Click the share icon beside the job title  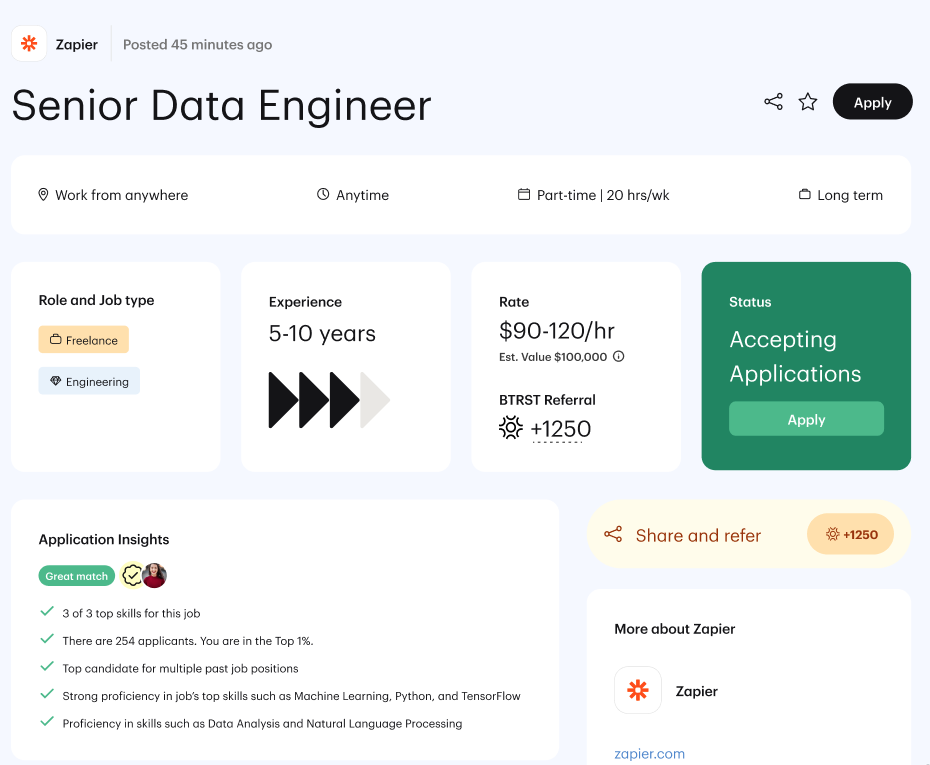(773, 102)
